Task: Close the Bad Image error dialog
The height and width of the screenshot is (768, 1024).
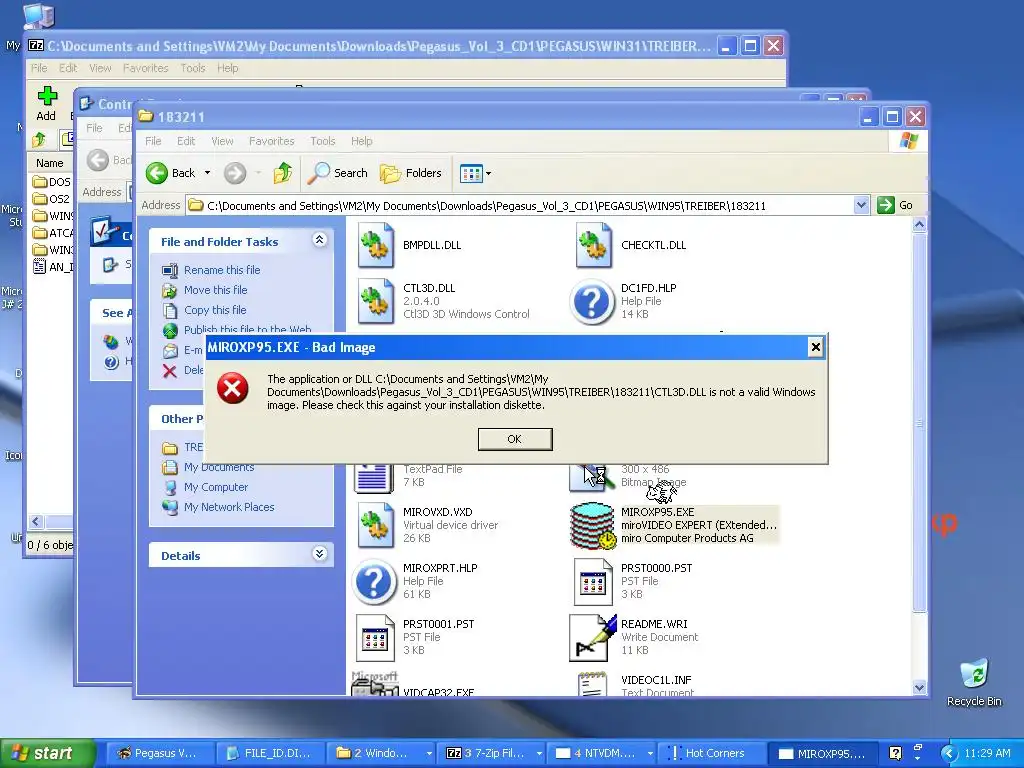Action: (815, 347)
